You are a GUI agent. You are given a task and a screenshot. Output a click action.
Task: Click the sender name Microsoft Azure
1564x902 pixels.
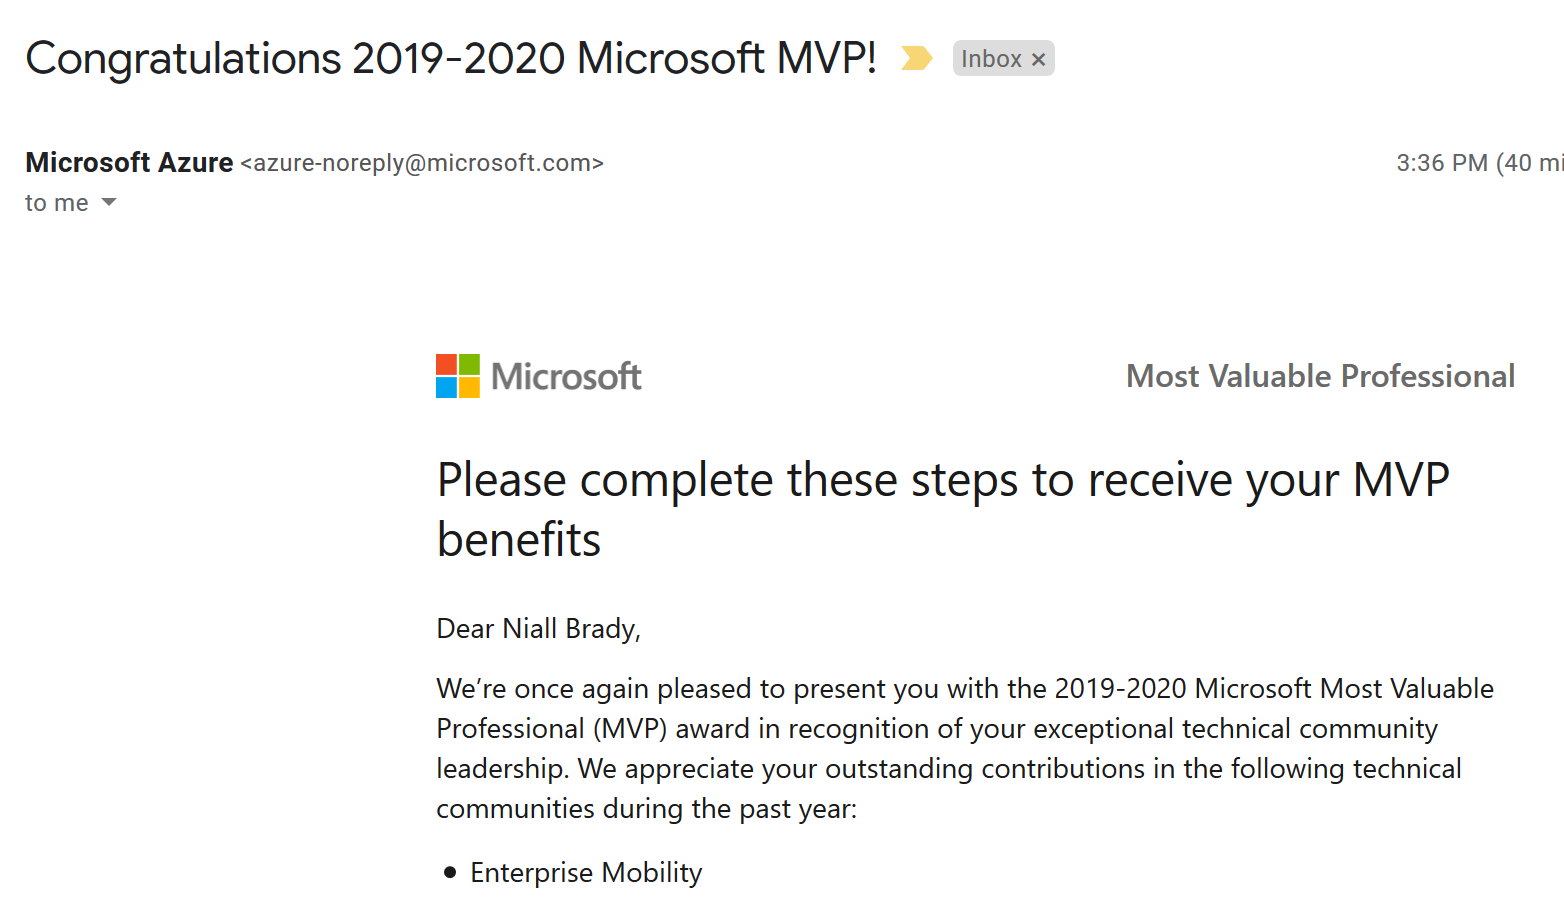(x=129, y=162)
